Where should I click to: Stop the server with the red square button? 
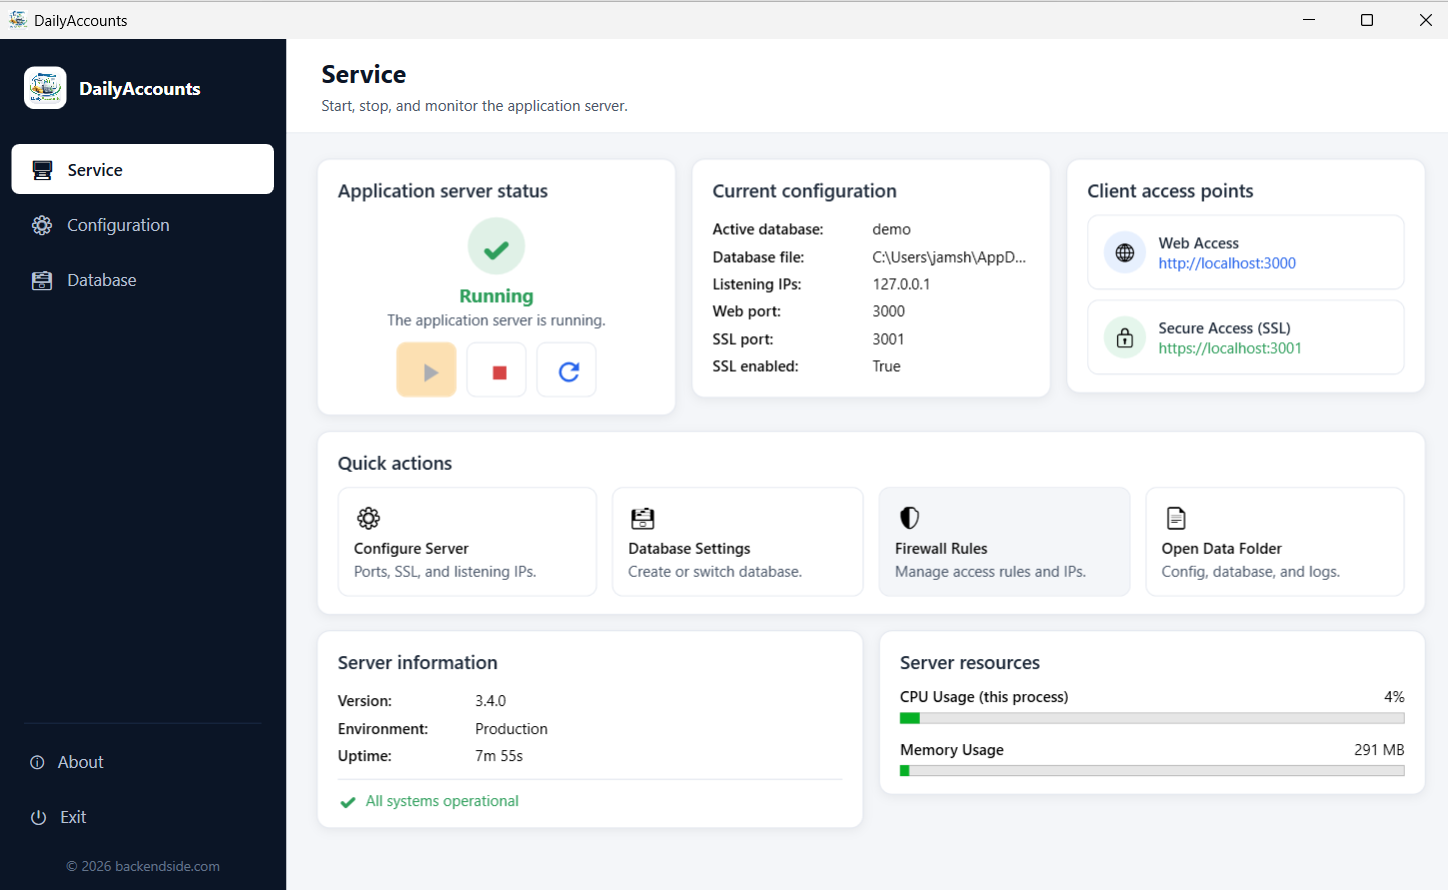pos(497,370)
